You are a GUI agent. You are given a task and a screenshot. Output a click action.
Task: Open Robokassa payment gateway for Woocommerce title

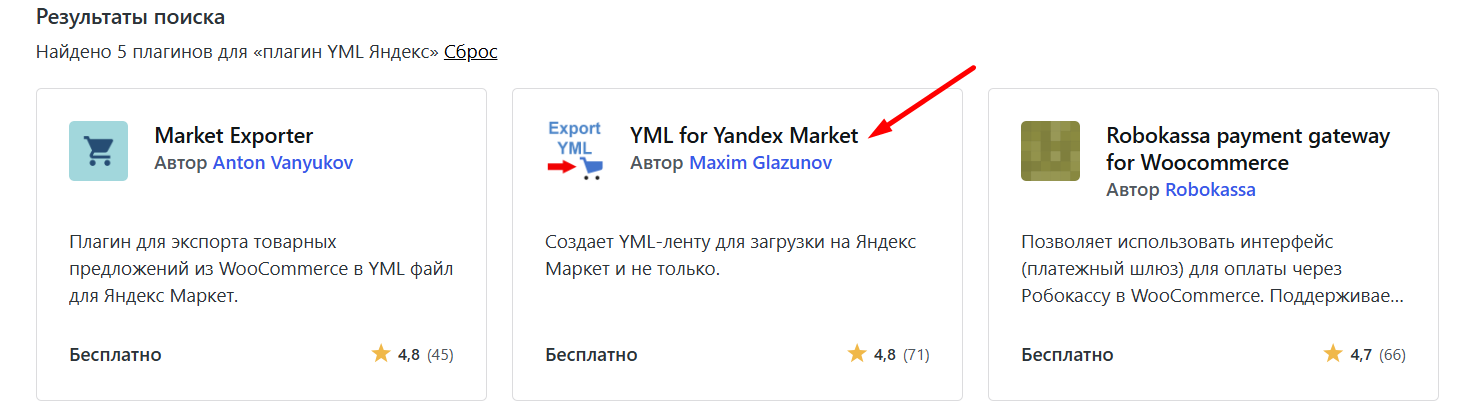coord(1248,149)
